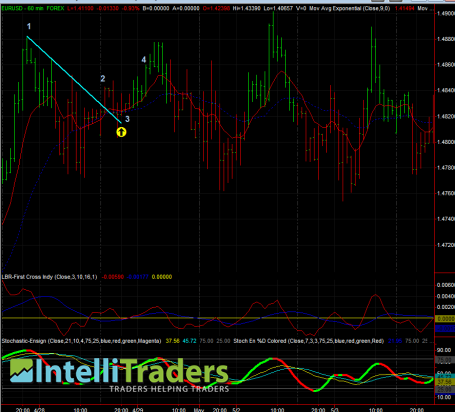Image resolution: width=455 pixels, height=412 pixels.
Task: Click the EURUSD - 60 min FOREX chart title
Action: tap(33, 8)
